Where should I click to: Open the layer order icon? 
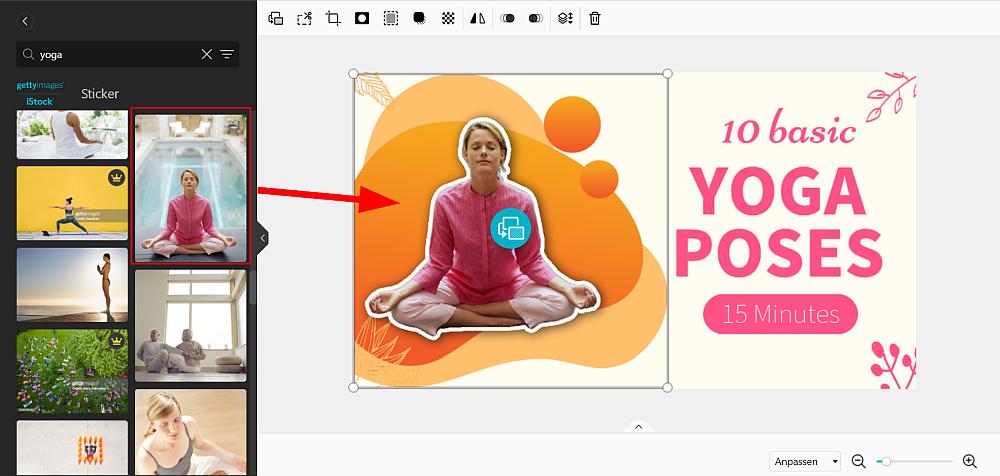[565, 18]
